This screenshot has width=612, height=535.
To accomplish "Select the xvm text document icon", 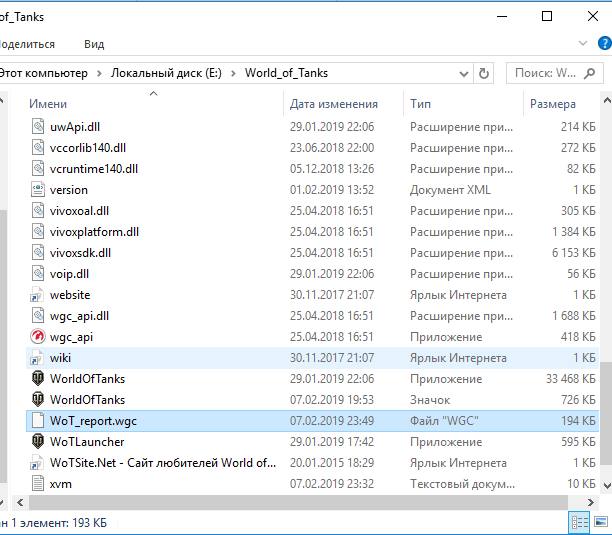I will (x=38, y=484).
